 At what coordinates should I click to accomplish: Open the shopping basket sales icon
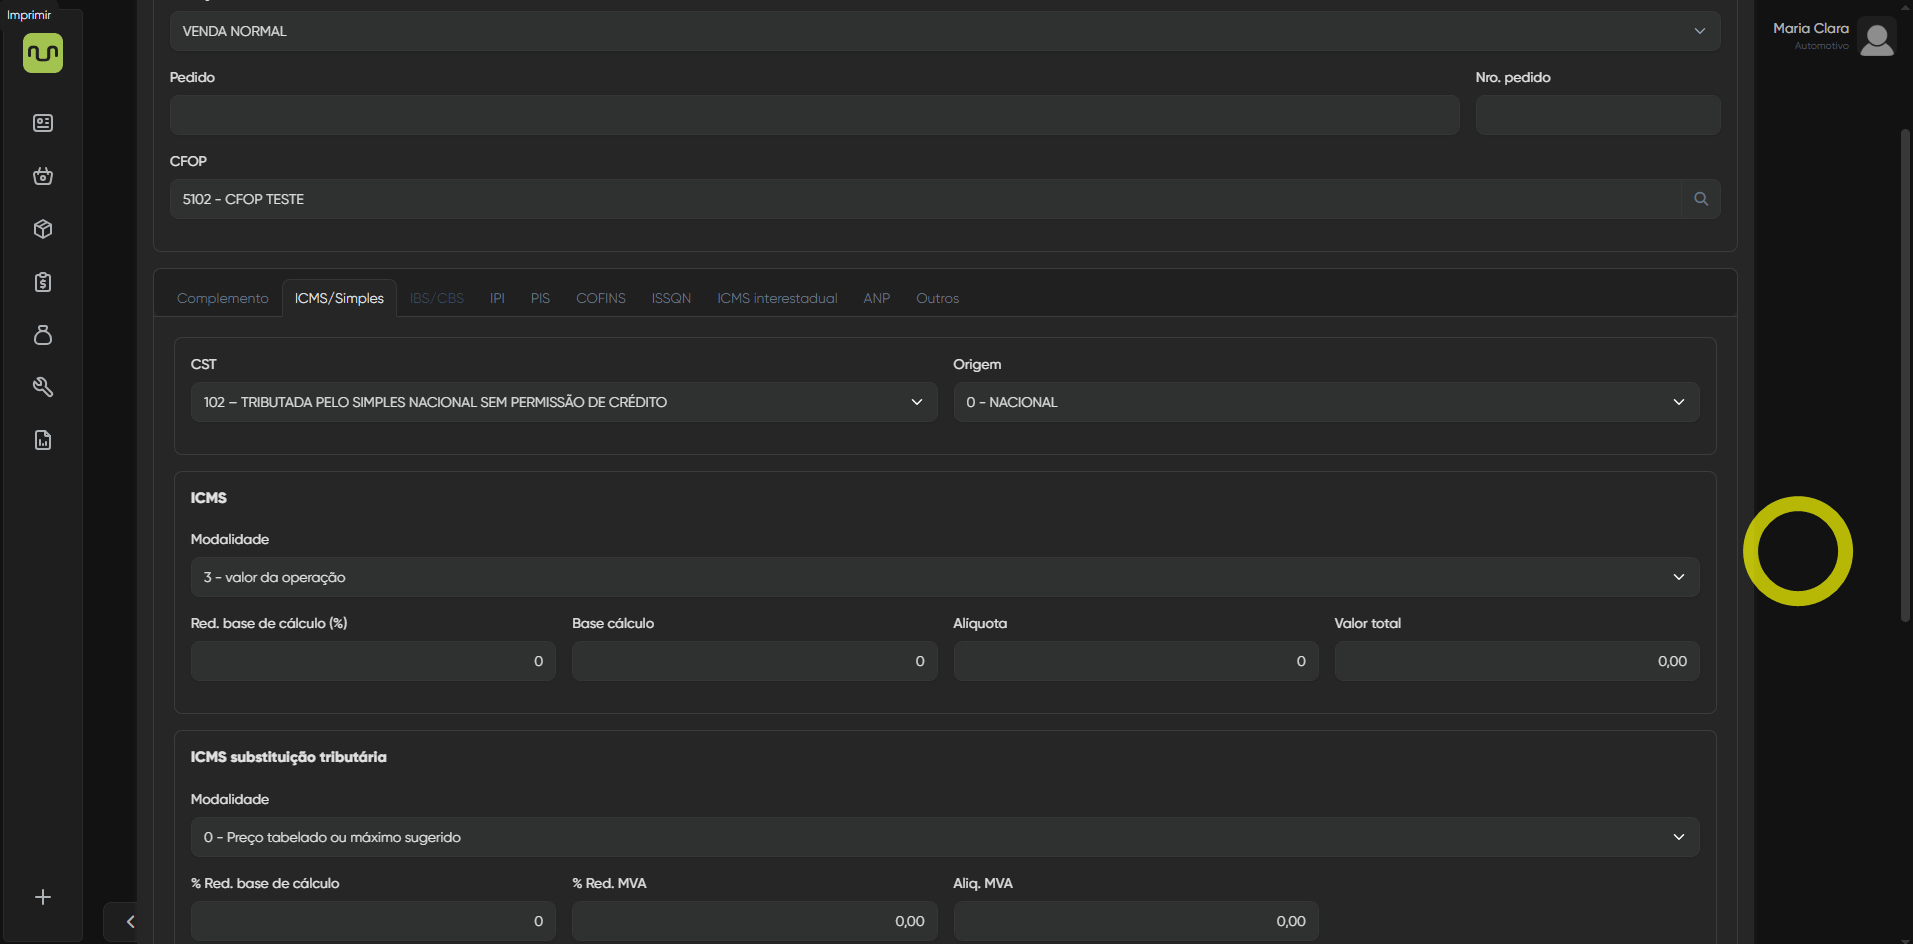point(43,176)
